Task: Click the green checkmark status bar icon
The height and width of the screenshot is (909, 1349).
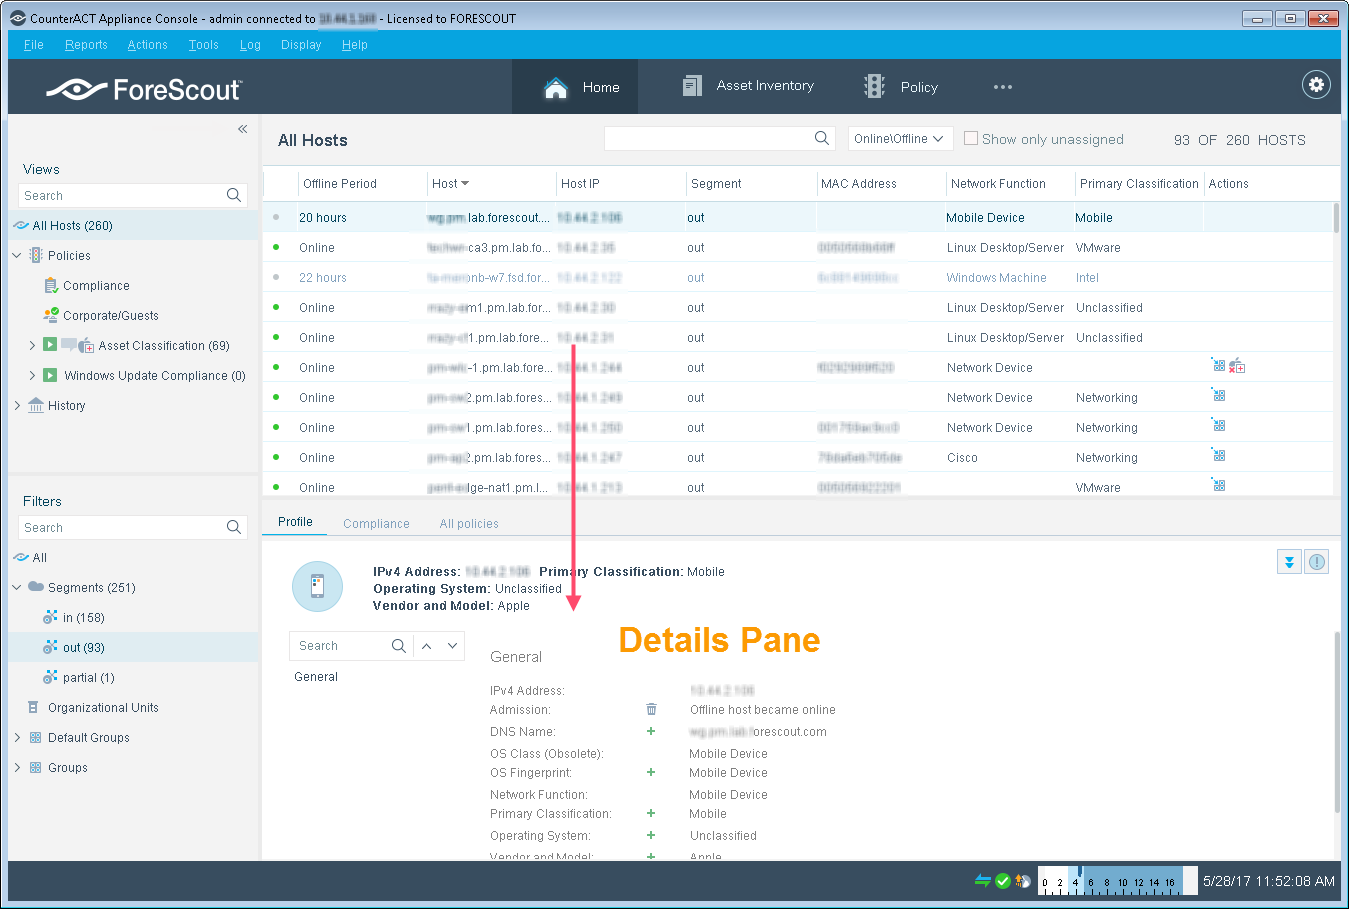Action: (x=1003, y=881)
